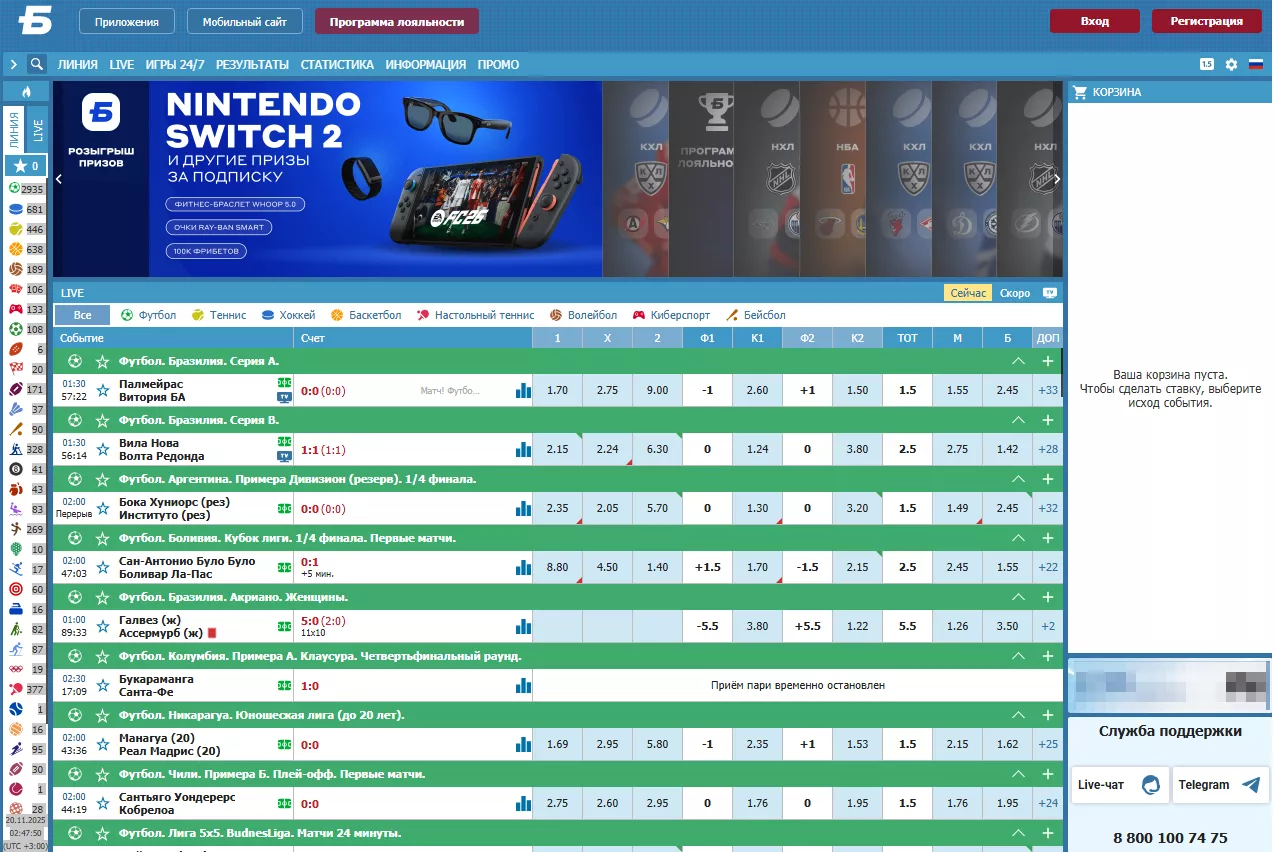Viewport: 1274px width, 852px height.
Task: Star the Бока Хуниорс (рез) match
Action: 102,509
